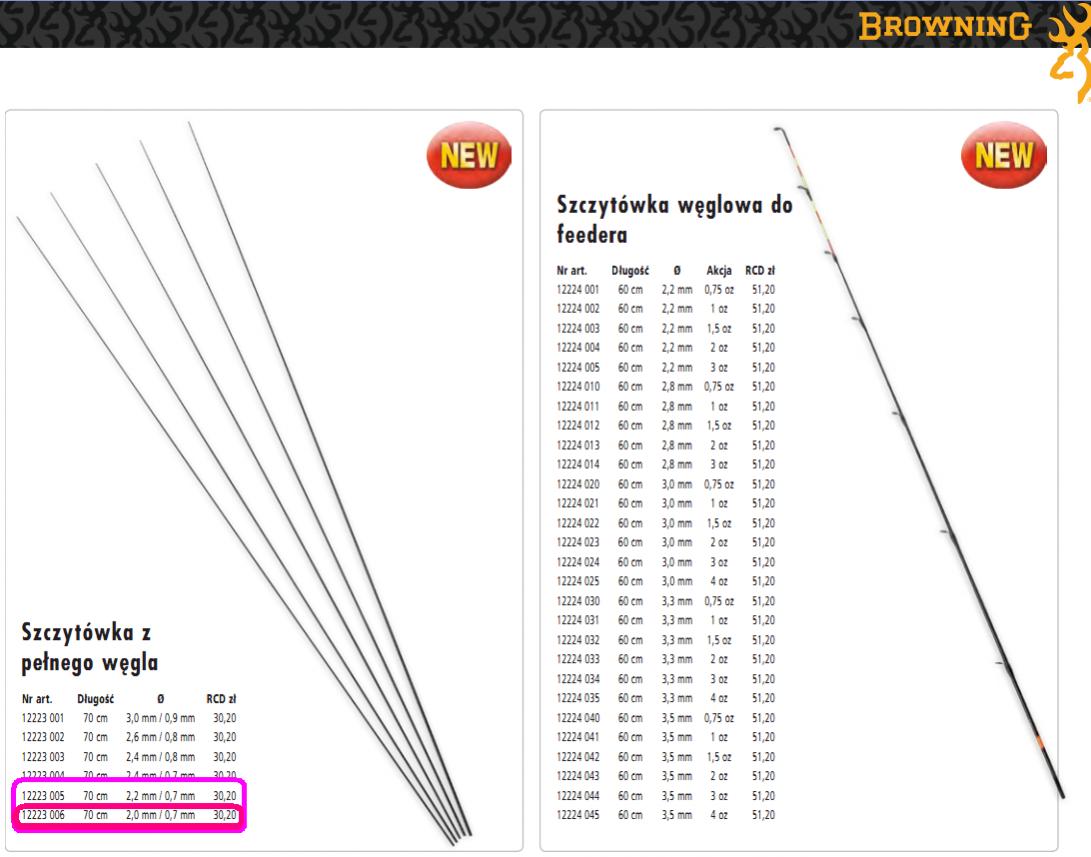Click article number 12224 025
Image resolution: width=1091 pixels, height=857 pixels.
(577, 581)
